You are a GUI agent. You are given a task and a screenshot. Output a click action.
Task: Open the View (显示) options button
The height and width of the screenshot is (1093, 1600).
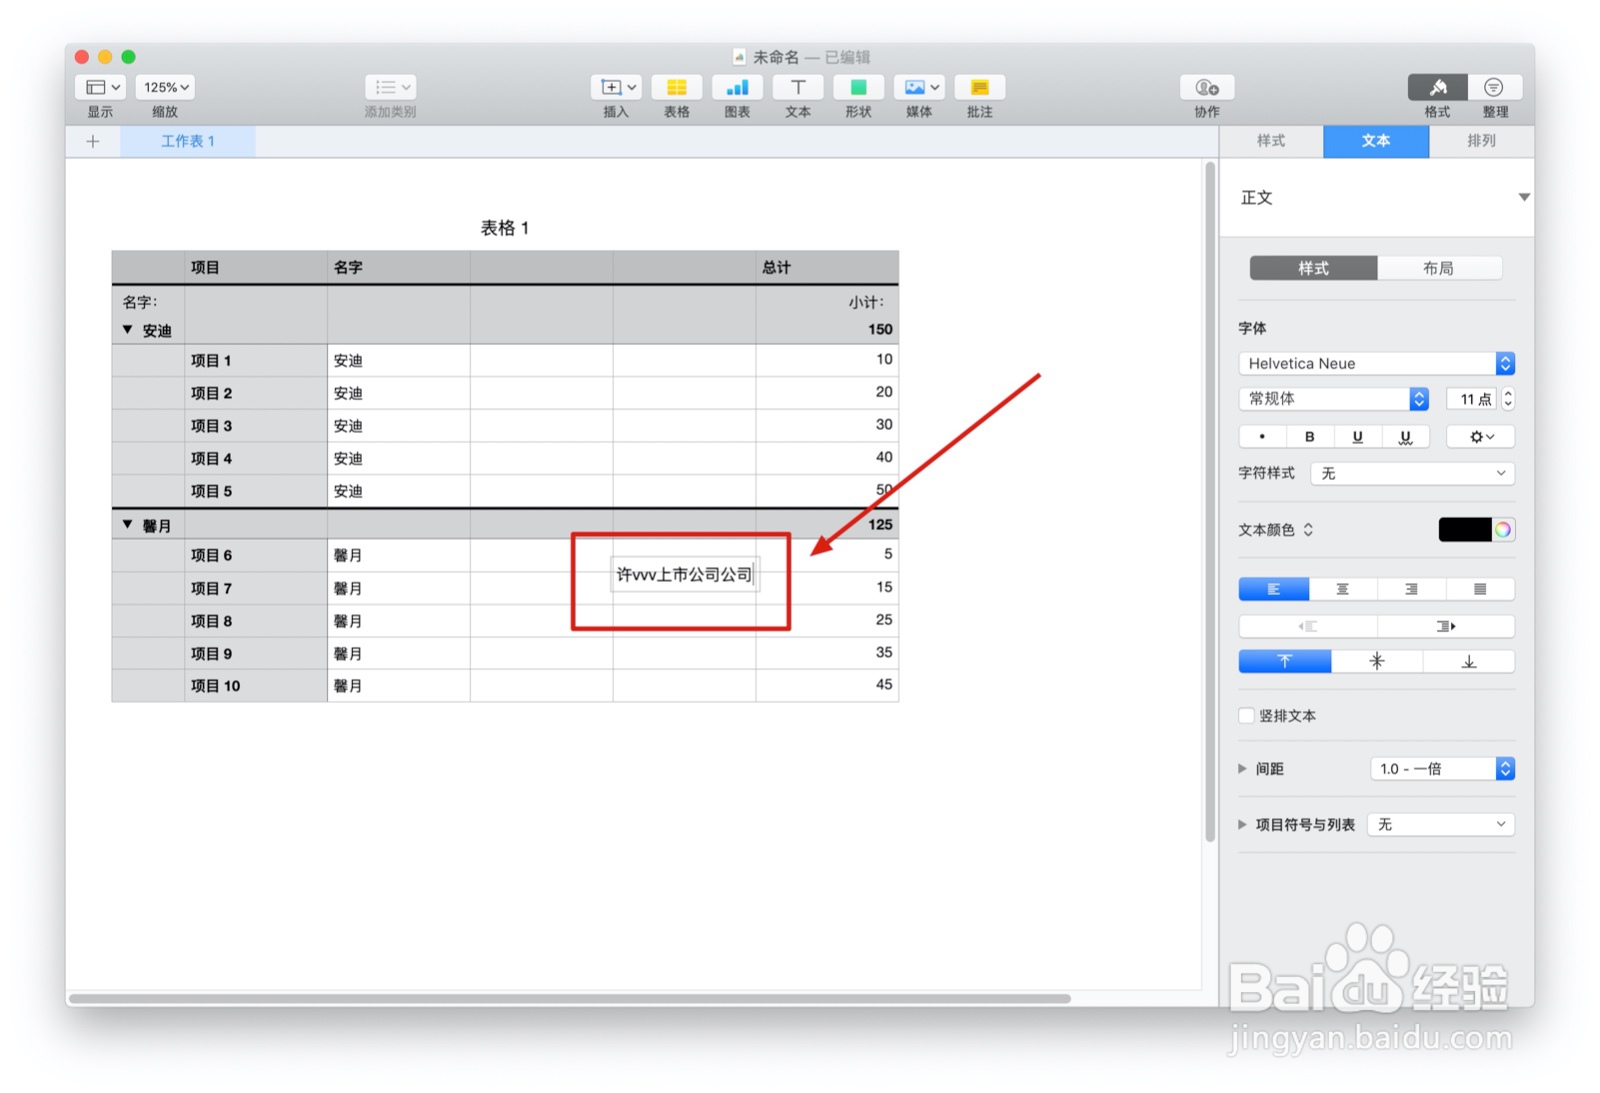100,87
